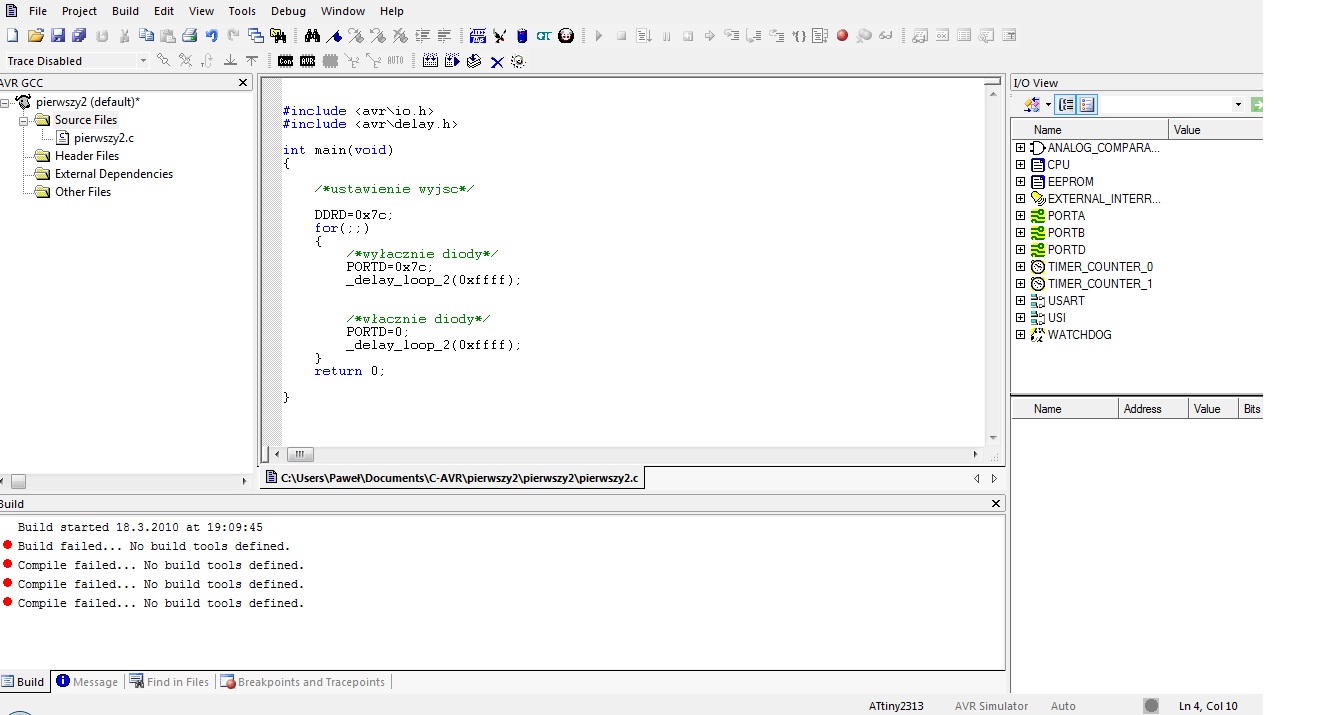The image size is (1336, 715).
Task: Click the blue Toggle Bookmark flag icon
Action: click(x=335, y=36)
